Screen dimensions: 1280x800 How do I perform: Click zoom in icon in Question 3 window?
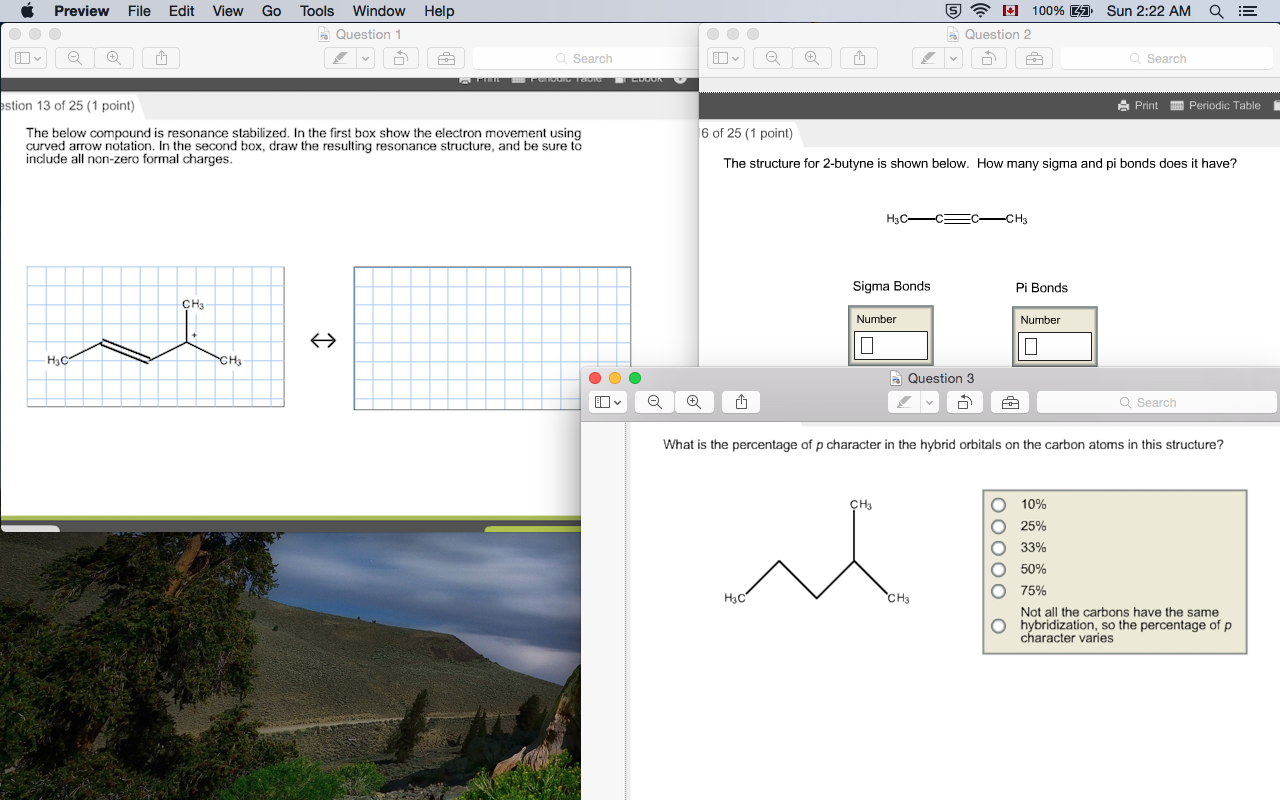point(694,402)
